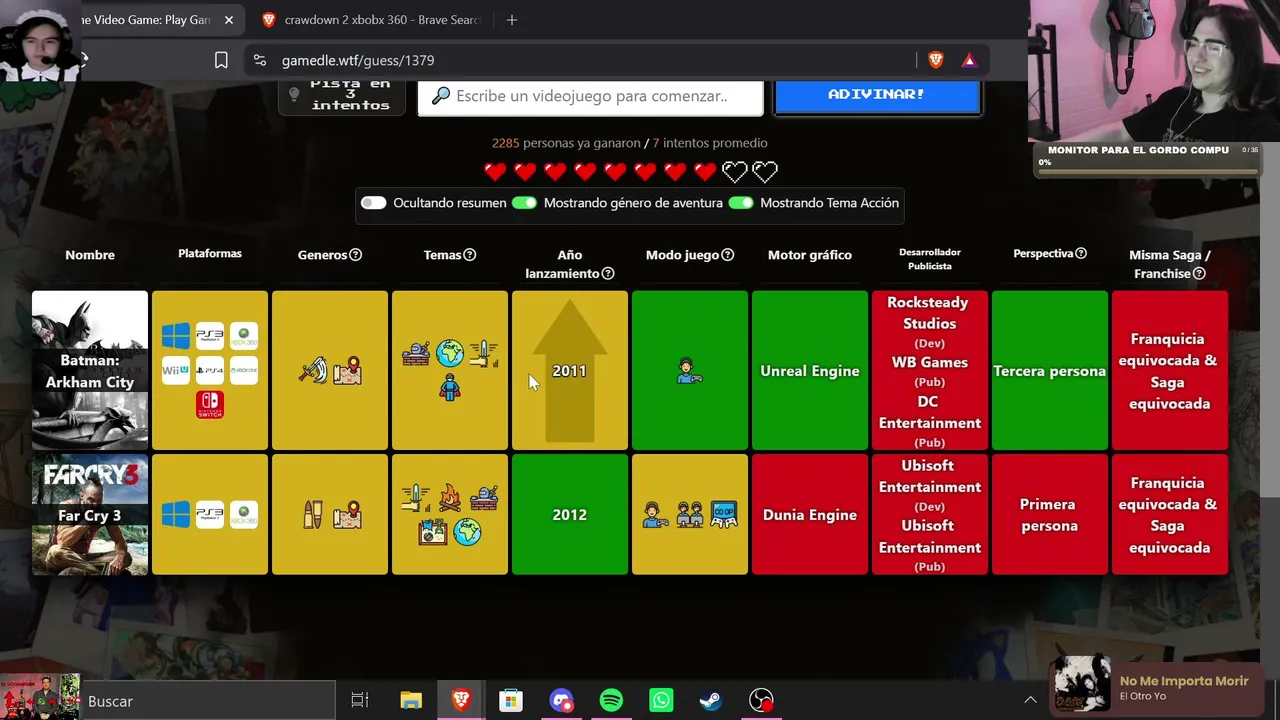This screenshot has height=720, width=1280.
Task: Open the Task View taskbar button
Action: [x=360, y=700]
